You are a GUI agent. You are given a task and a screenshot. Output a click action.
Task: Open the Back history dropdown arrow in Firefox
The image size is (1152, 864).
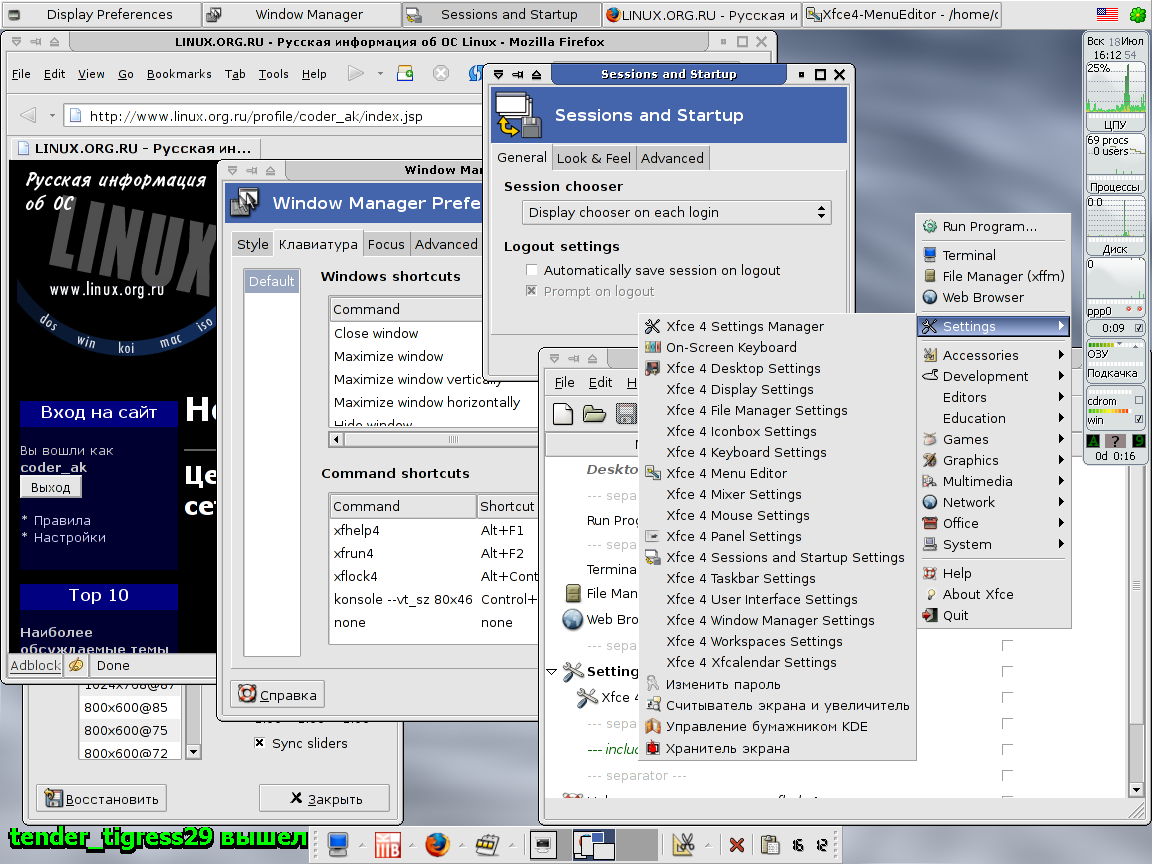[x=52, y=115]
